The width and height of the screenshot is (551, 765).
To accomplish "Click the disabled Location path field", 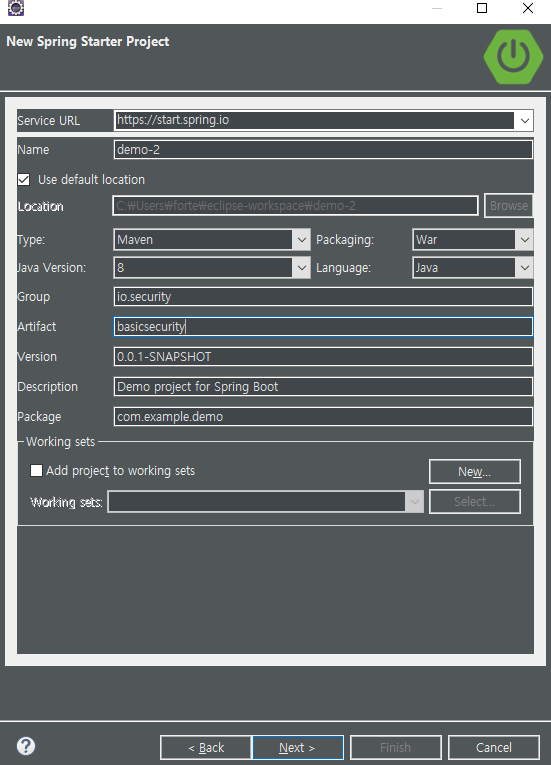I will [295, 205].
